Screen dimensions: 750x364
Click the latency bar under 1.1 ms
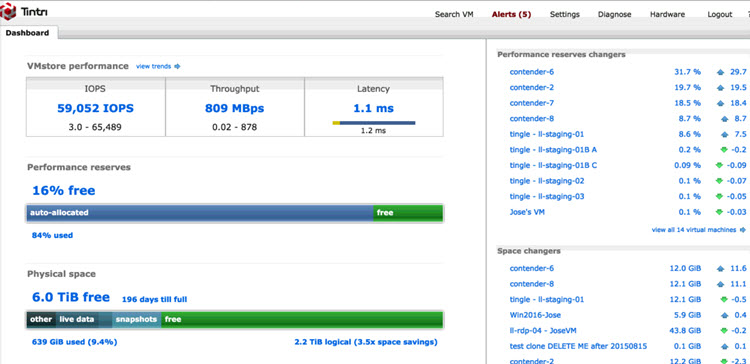(x=374, y=123)
